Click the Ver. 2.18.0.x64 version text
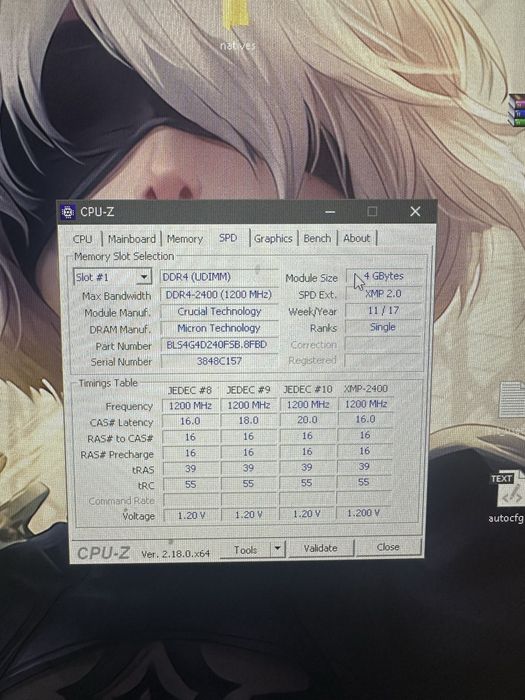The height and width of the screenshot is (700, 525). point(175,554)
